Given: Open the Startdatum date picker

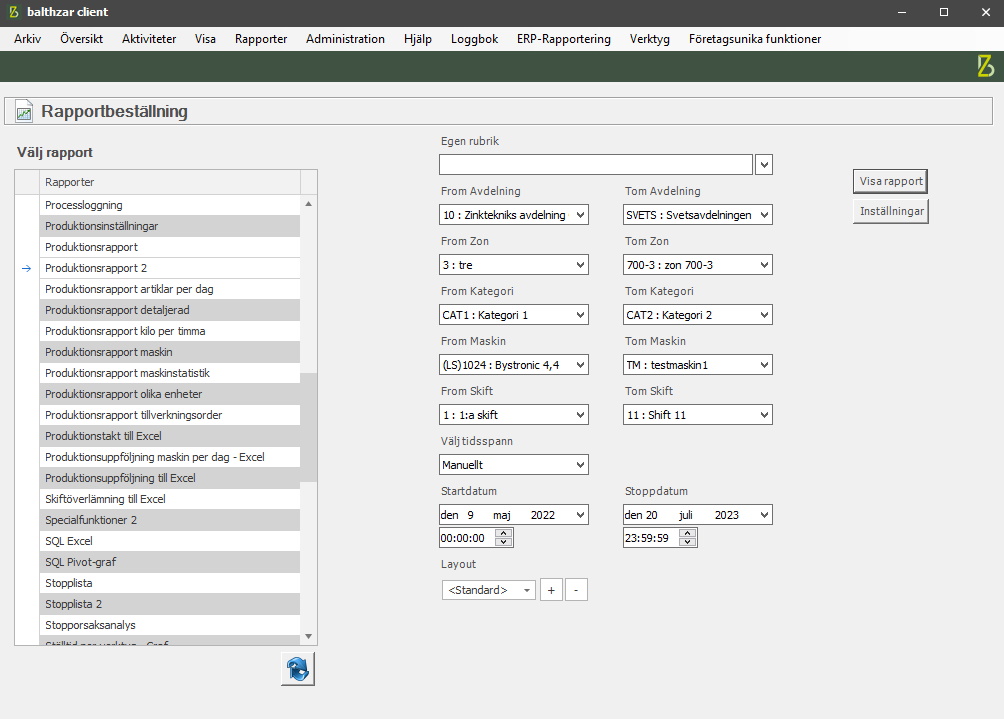Looking at the screenshot, I should pos(580,515).
